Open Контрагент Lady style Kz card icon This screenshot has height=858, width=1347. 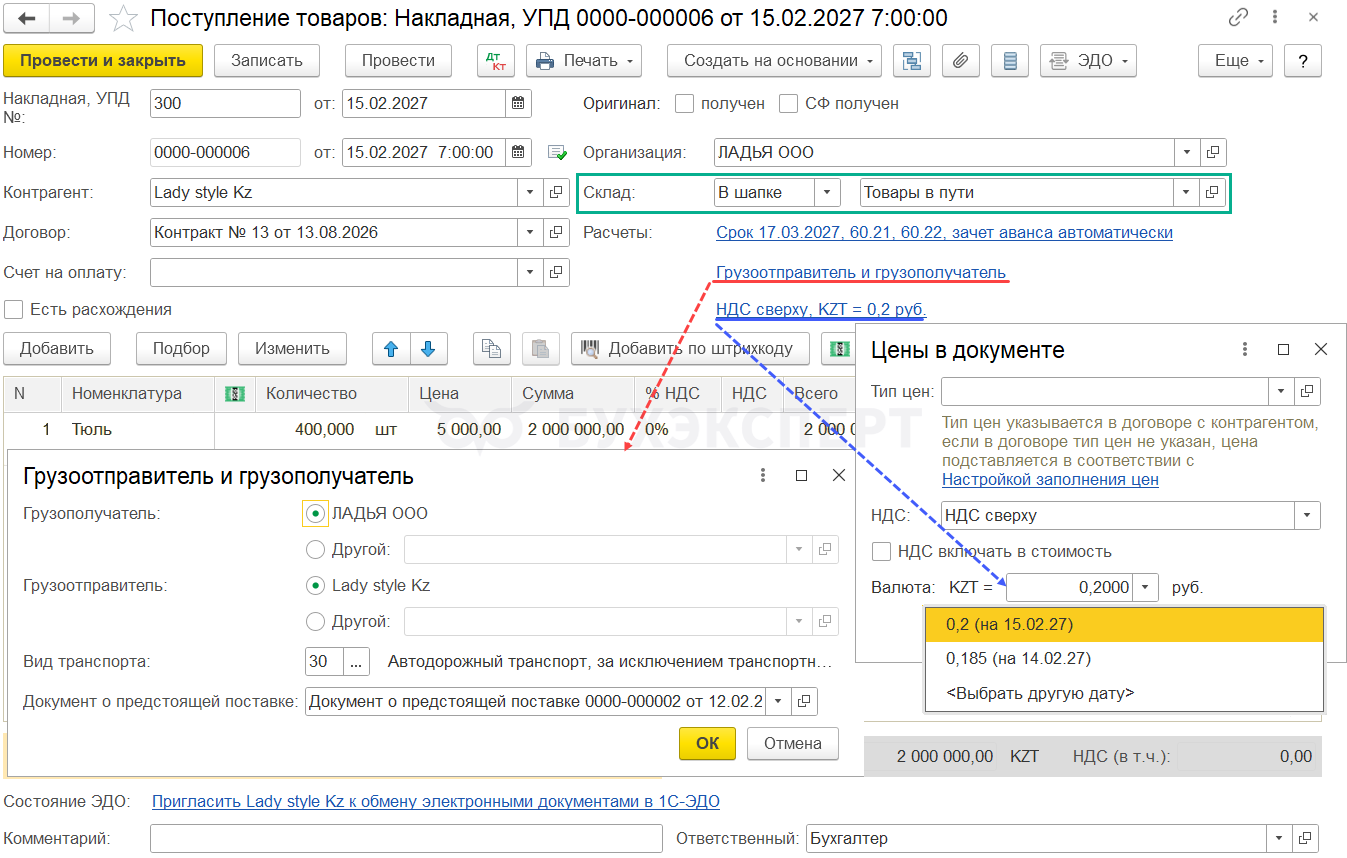coord(556,192)
